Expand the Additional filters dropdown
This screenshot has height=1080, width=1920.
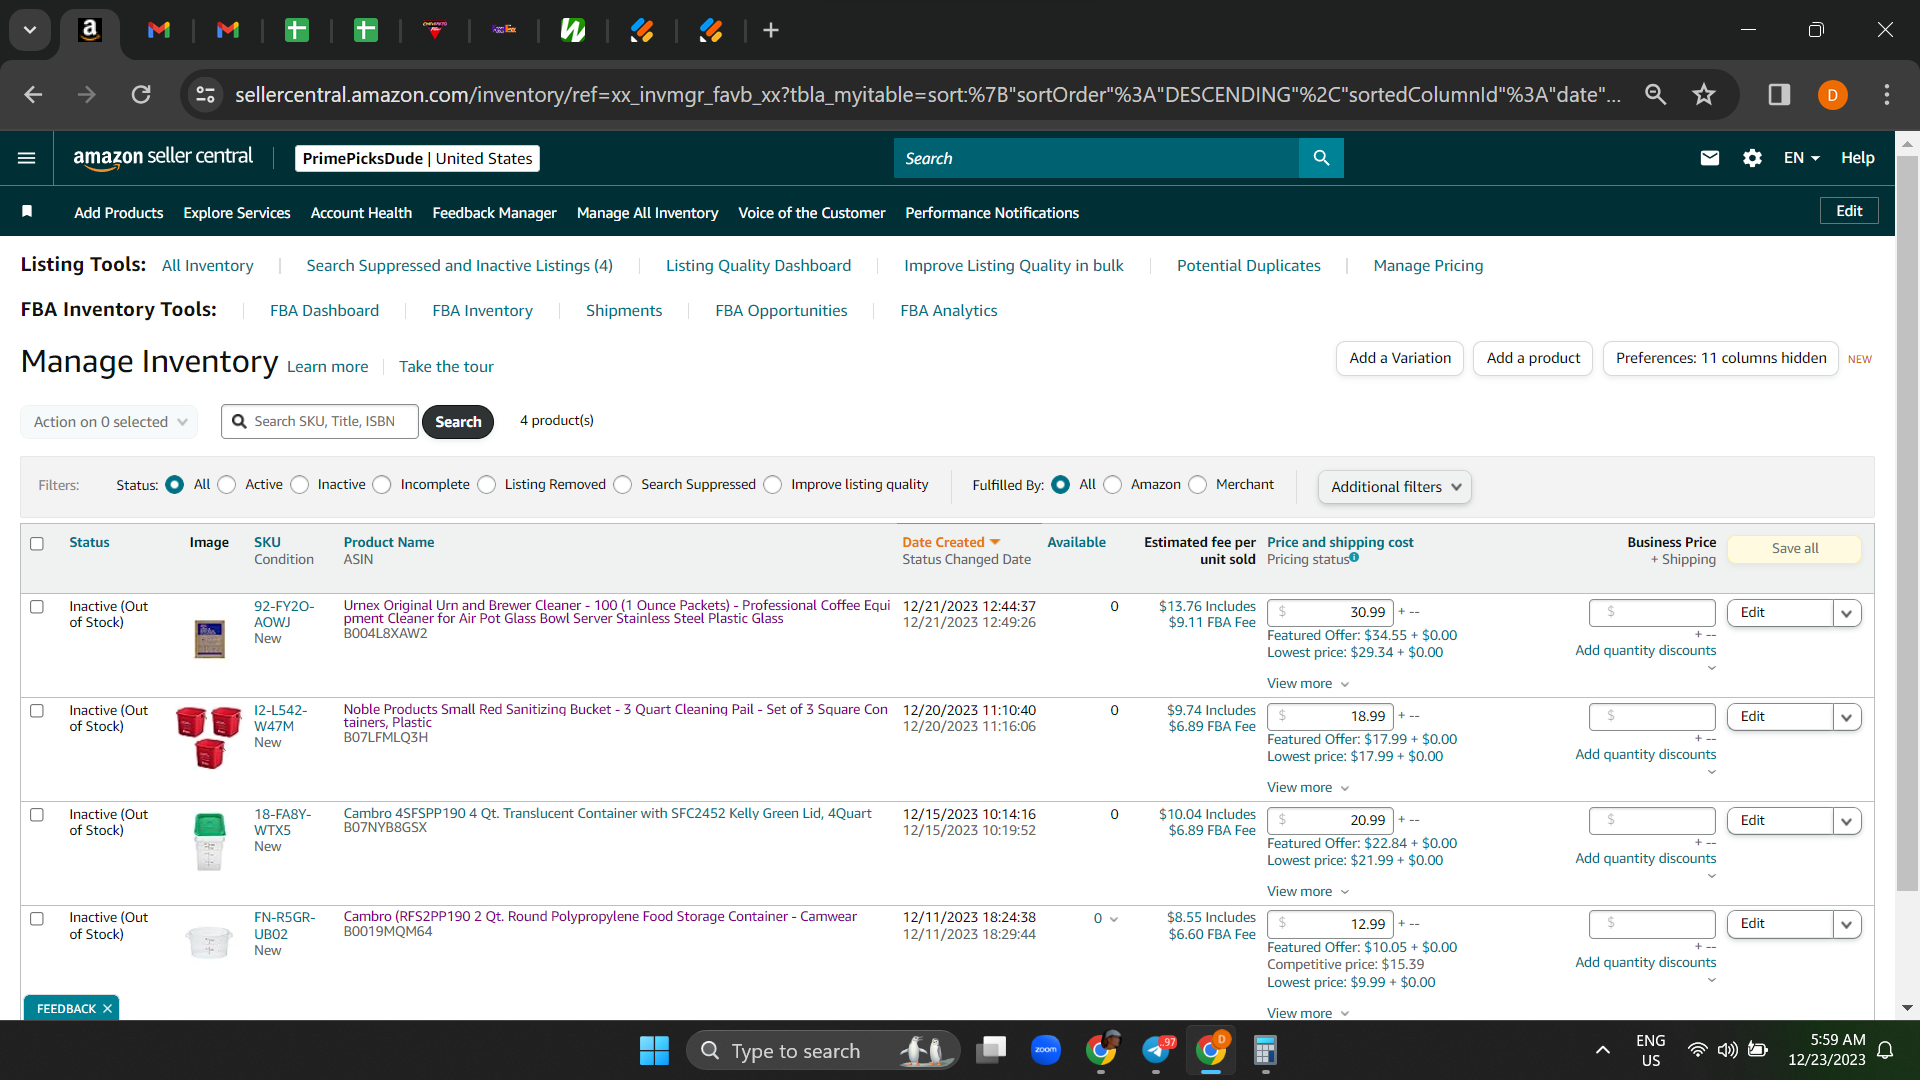[x=1395, y=487]
